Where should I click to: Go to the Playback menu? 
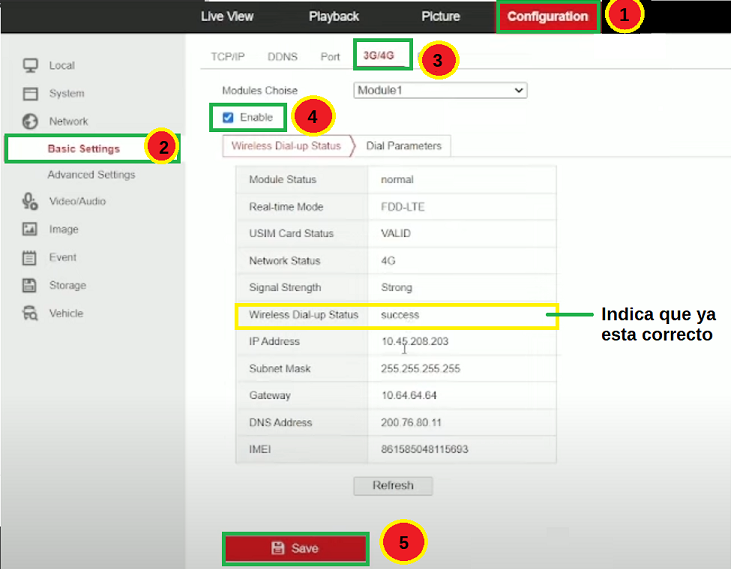(x=334, y=16)
